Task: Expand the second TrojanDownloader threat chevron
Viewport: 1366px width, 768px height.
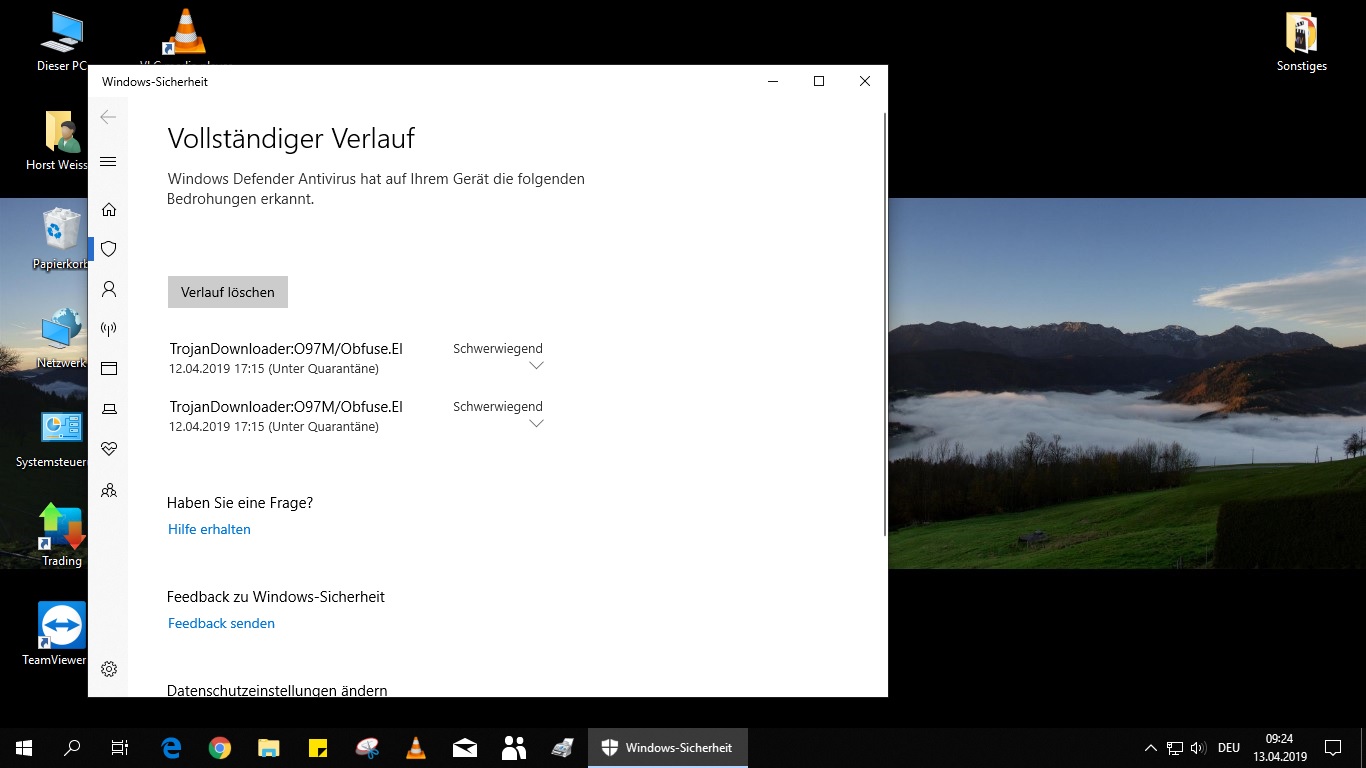Action: (x=536, y=424)
